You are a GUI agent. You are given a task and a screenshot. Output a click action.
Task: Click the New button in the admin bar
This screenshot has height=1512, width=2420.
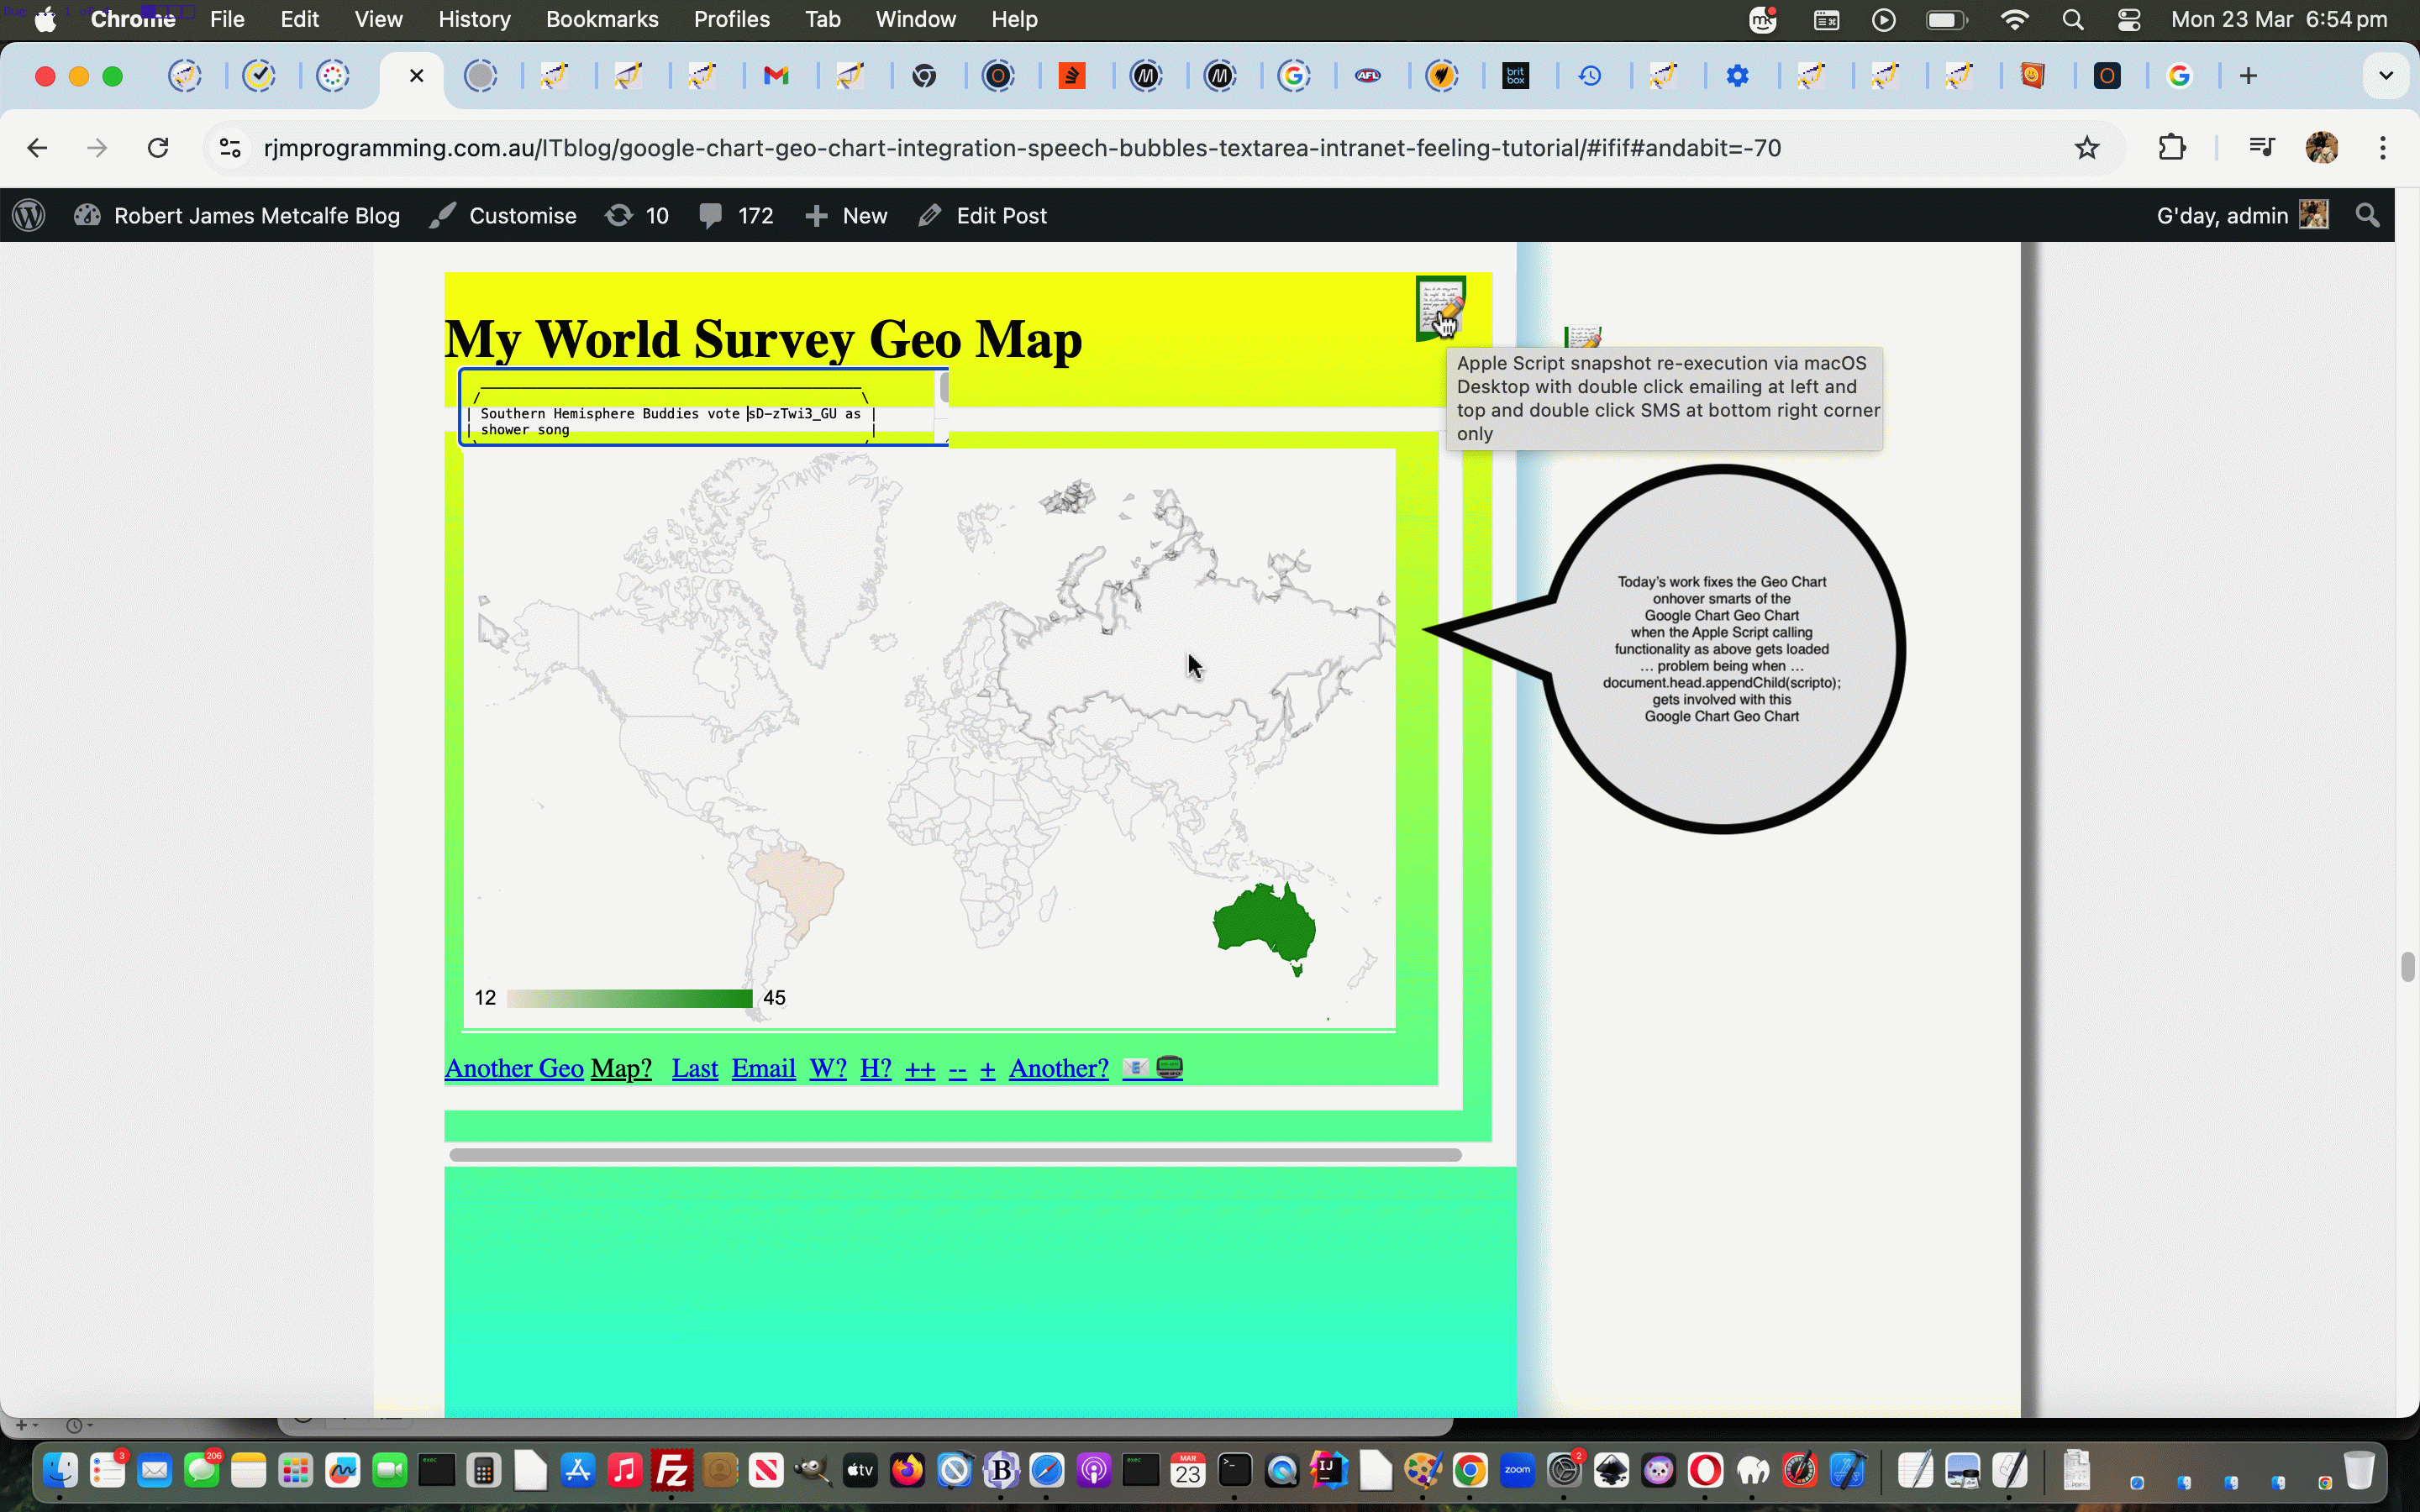coord(845,215)
